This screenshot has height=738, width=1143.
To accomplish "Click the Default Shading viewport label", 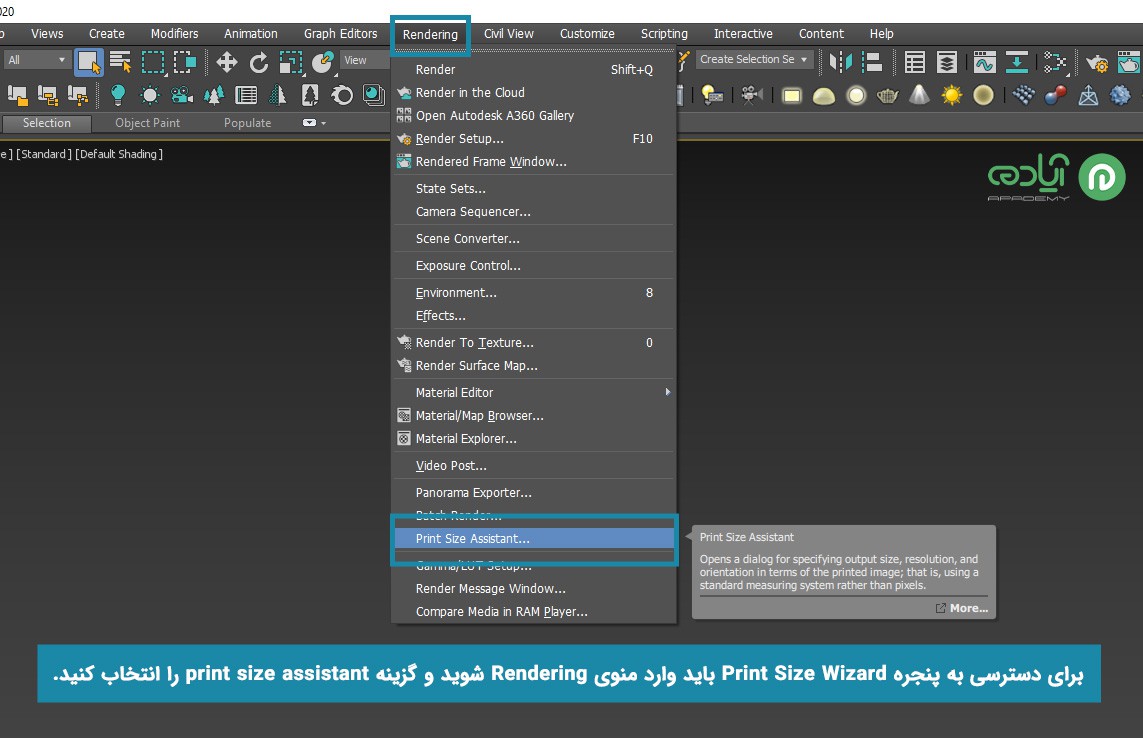I will click(x=119, y=154).
